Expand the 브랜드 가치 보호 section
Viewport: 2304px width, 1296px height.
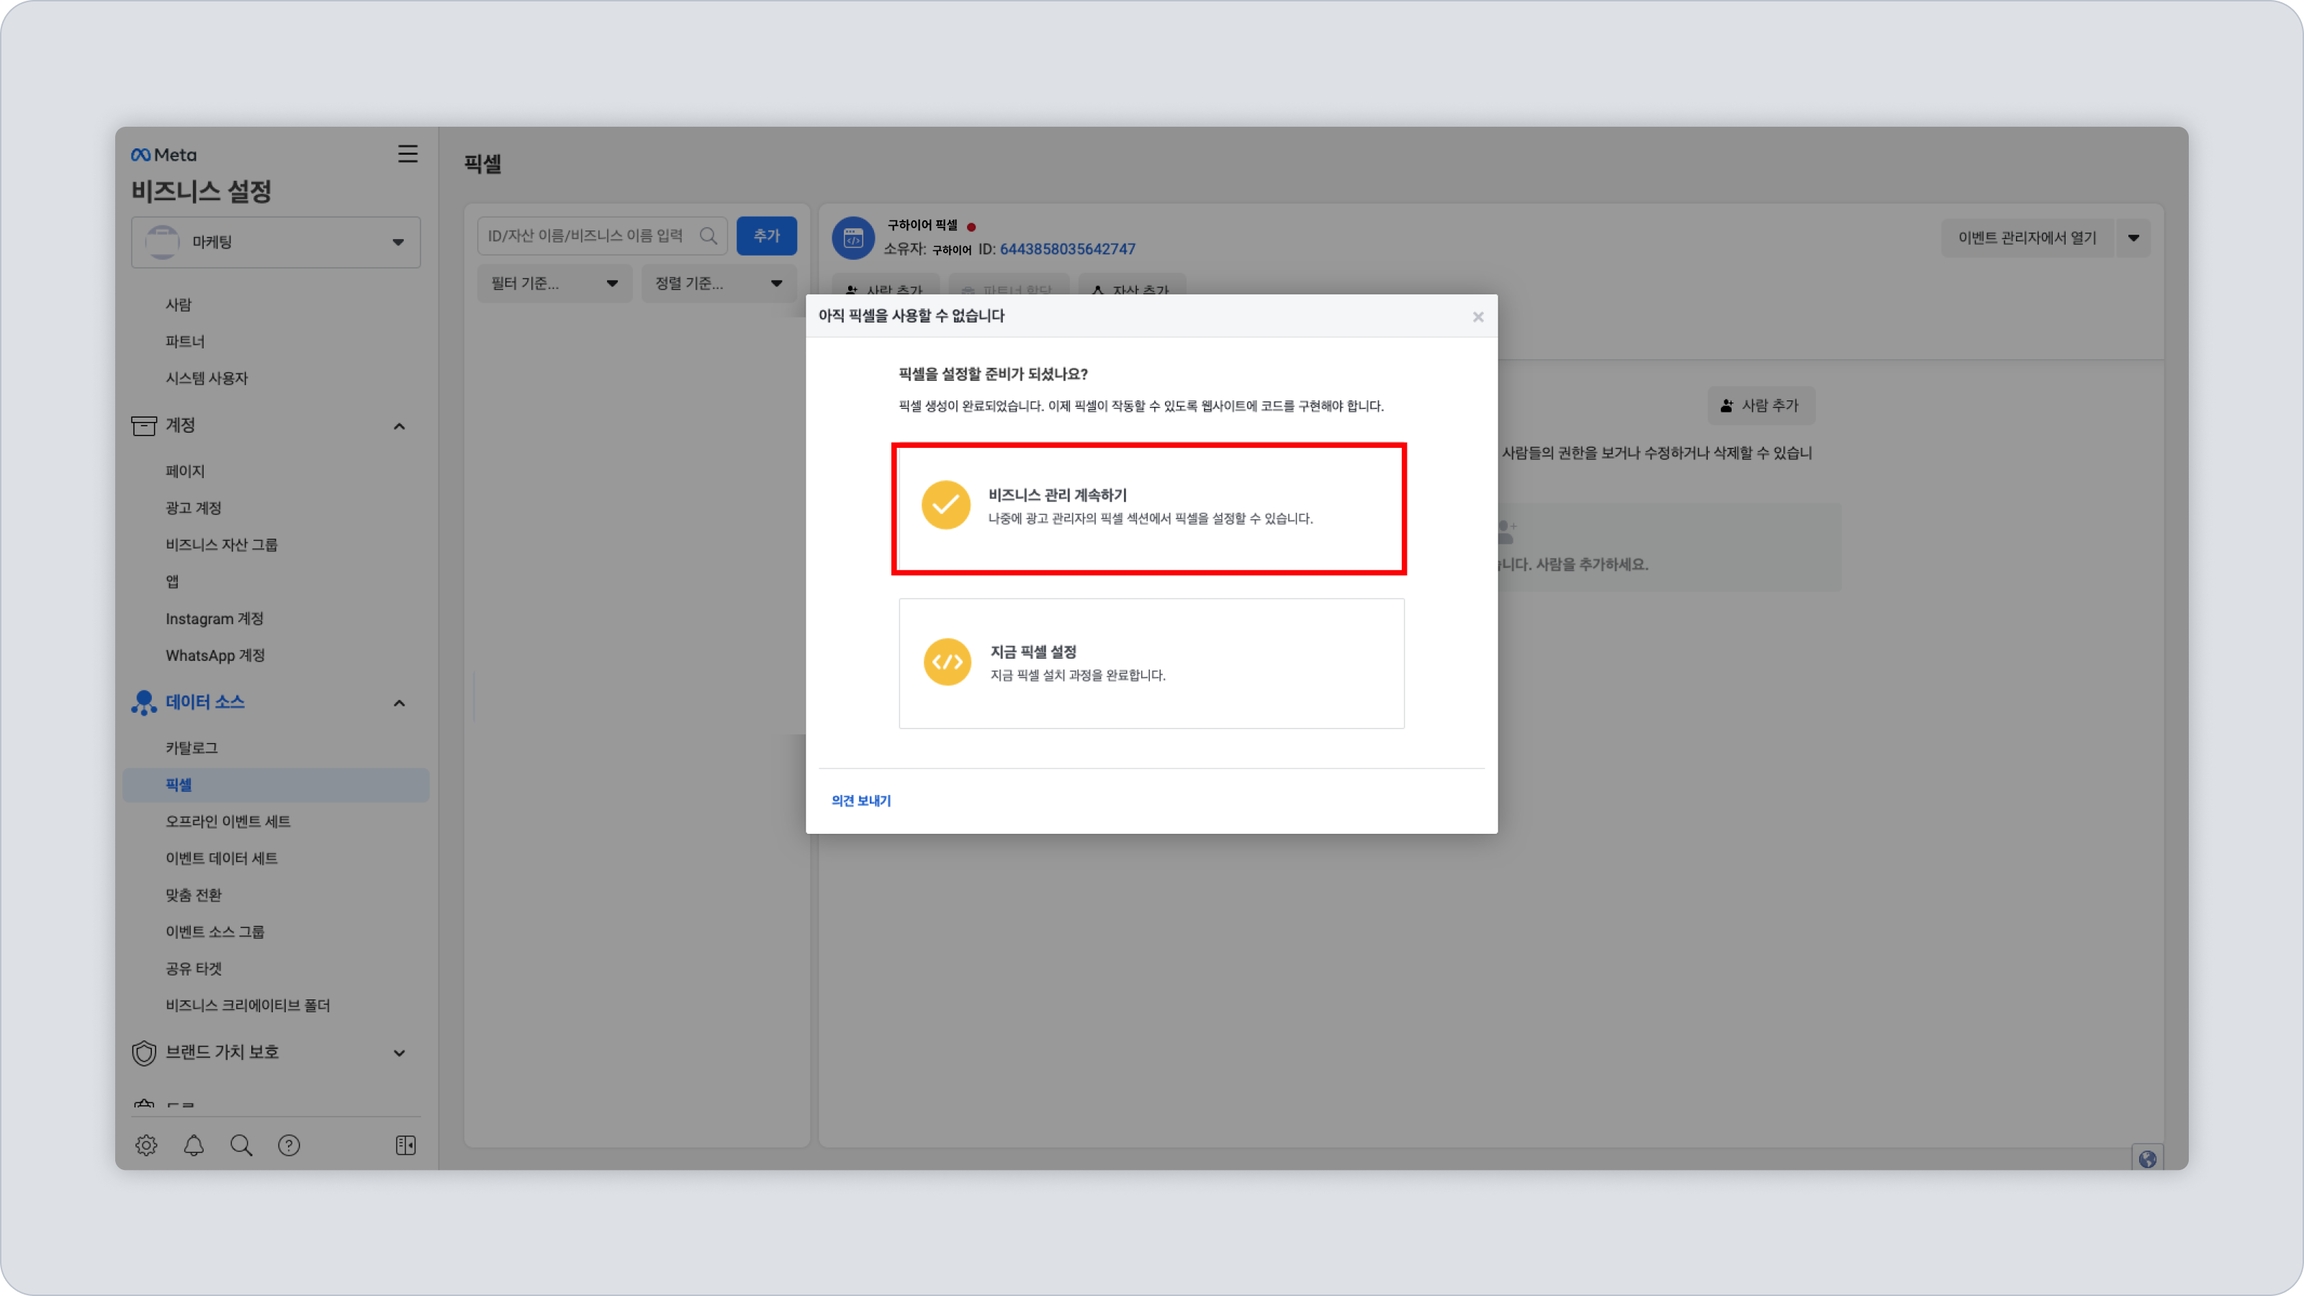399,1053
